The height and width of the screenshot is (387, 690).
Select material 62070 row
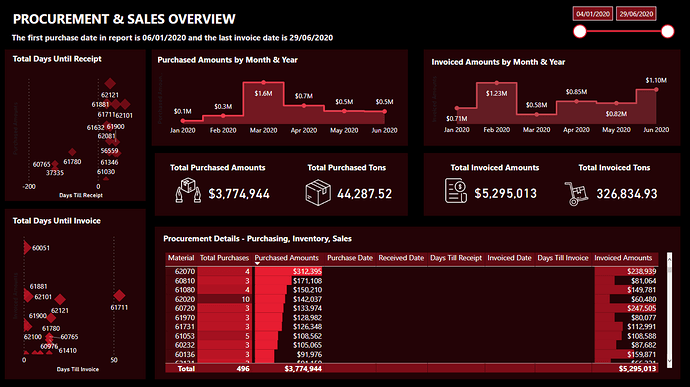412,272
